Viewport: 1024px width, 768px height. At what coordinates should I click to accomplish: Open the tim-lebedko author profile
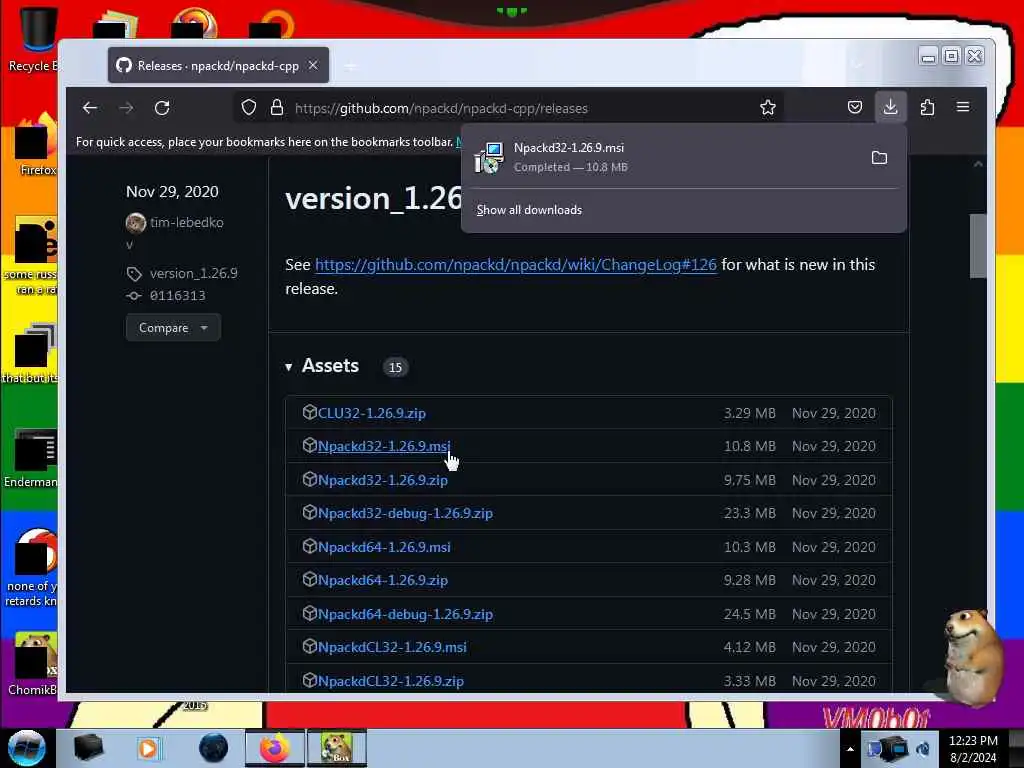tap(186, 222)
